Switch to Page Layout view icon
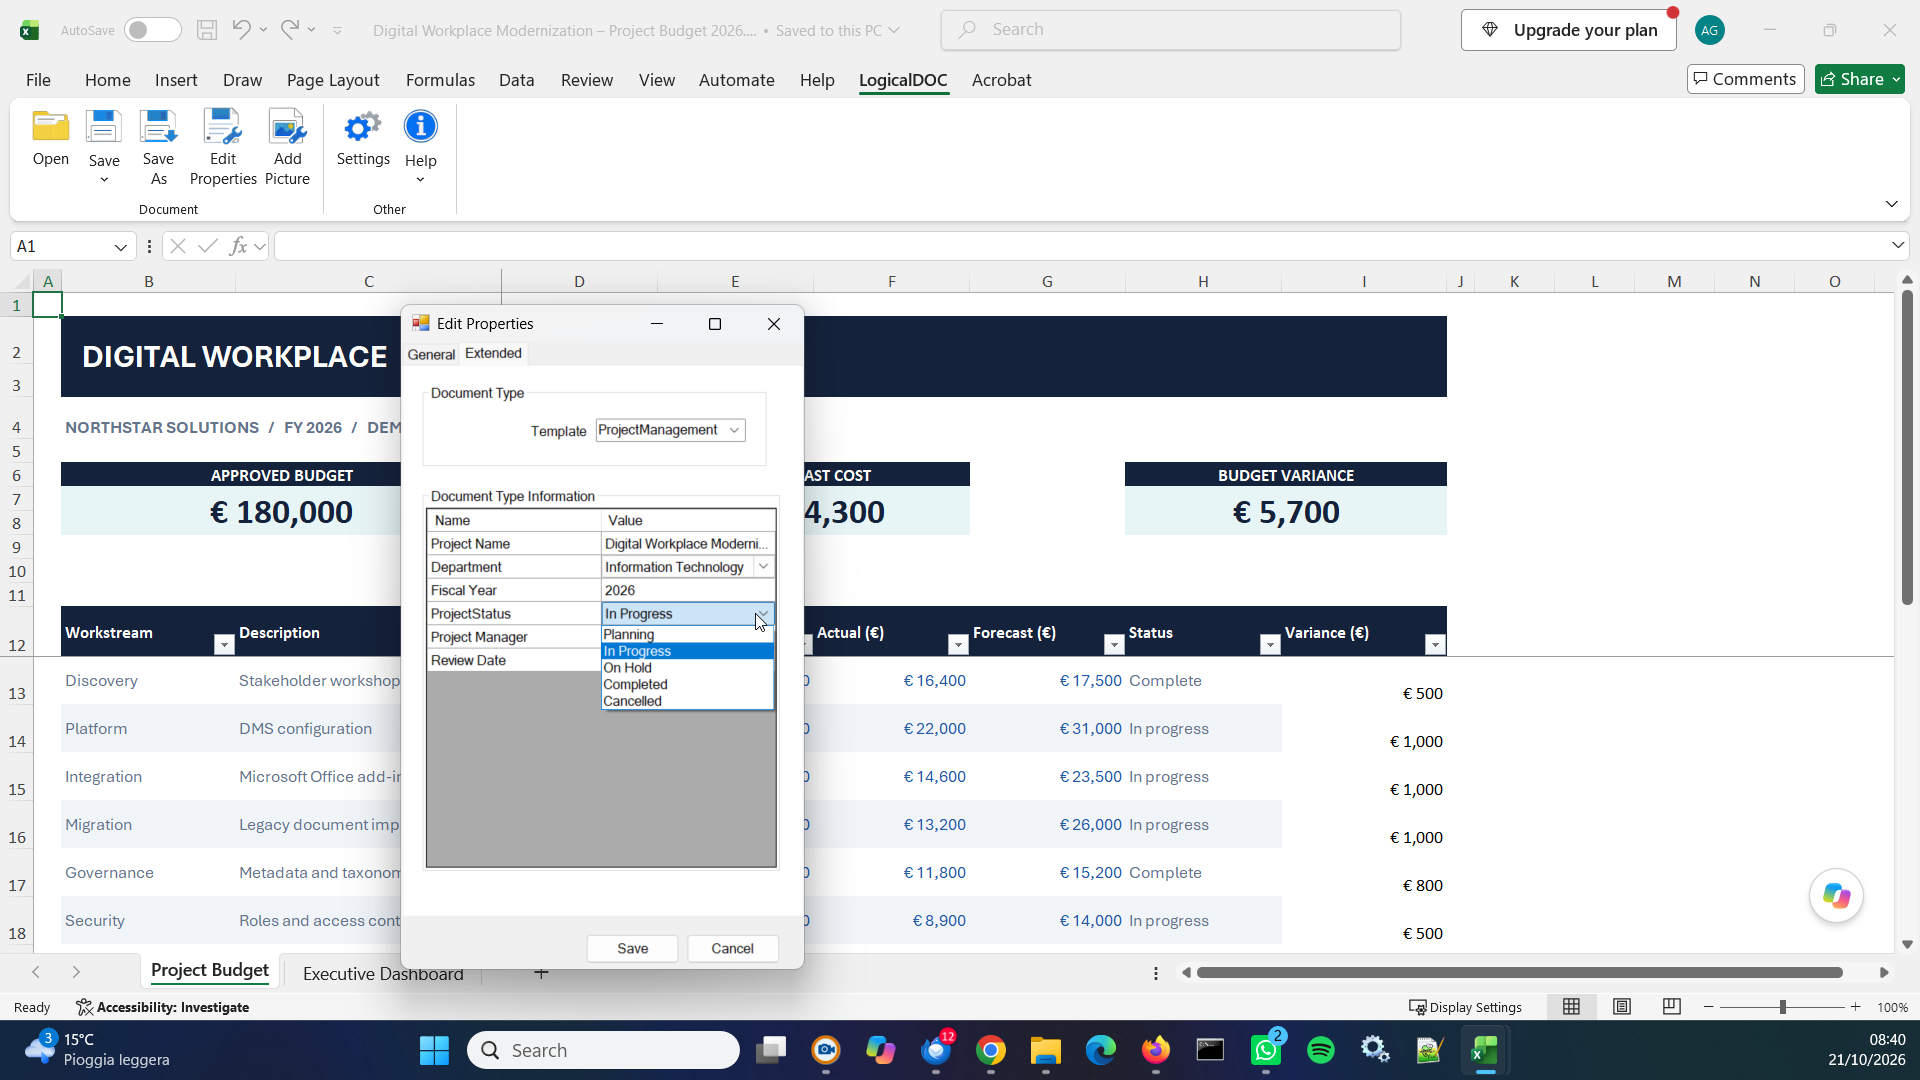1920x1080 pixels. point(1622,1007)
